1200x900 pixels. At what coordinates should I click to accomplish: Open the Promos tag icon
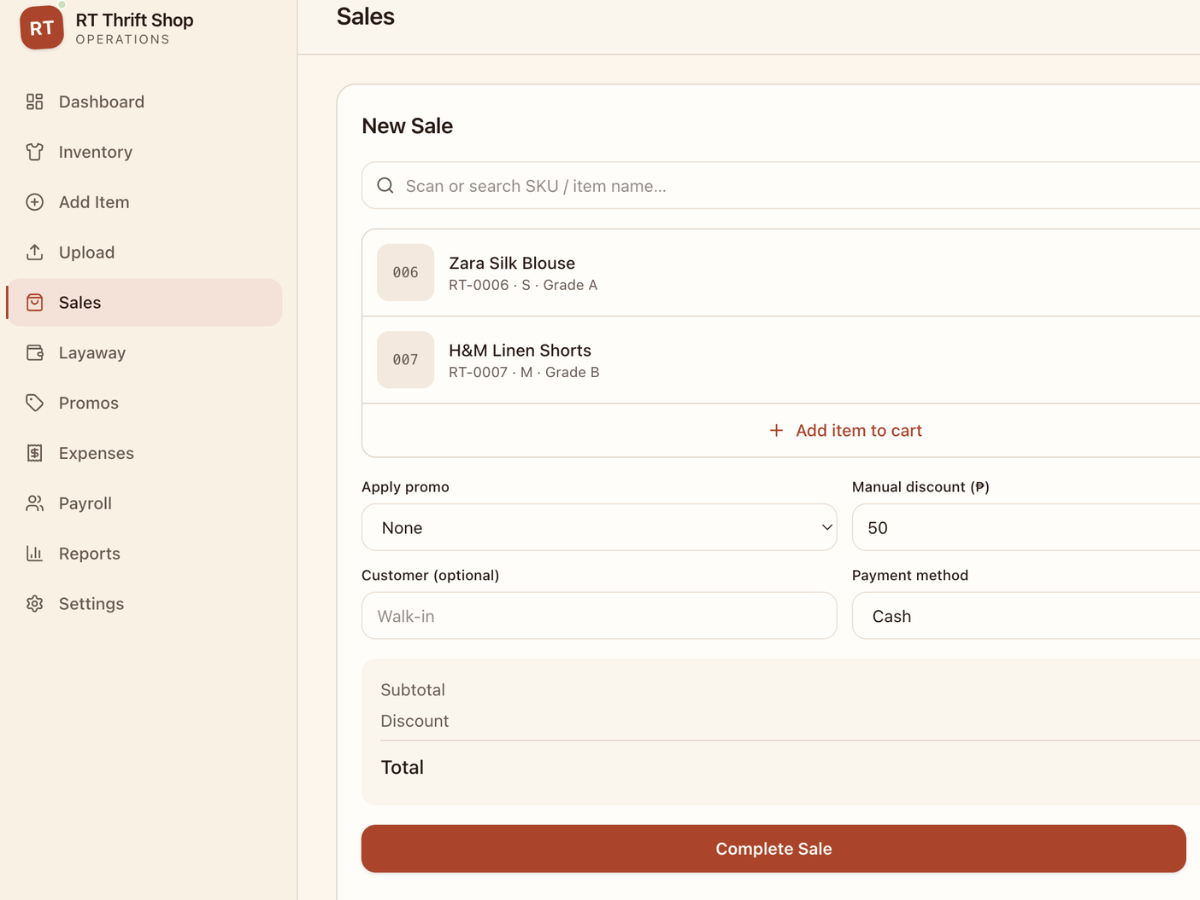coord(35,402)
